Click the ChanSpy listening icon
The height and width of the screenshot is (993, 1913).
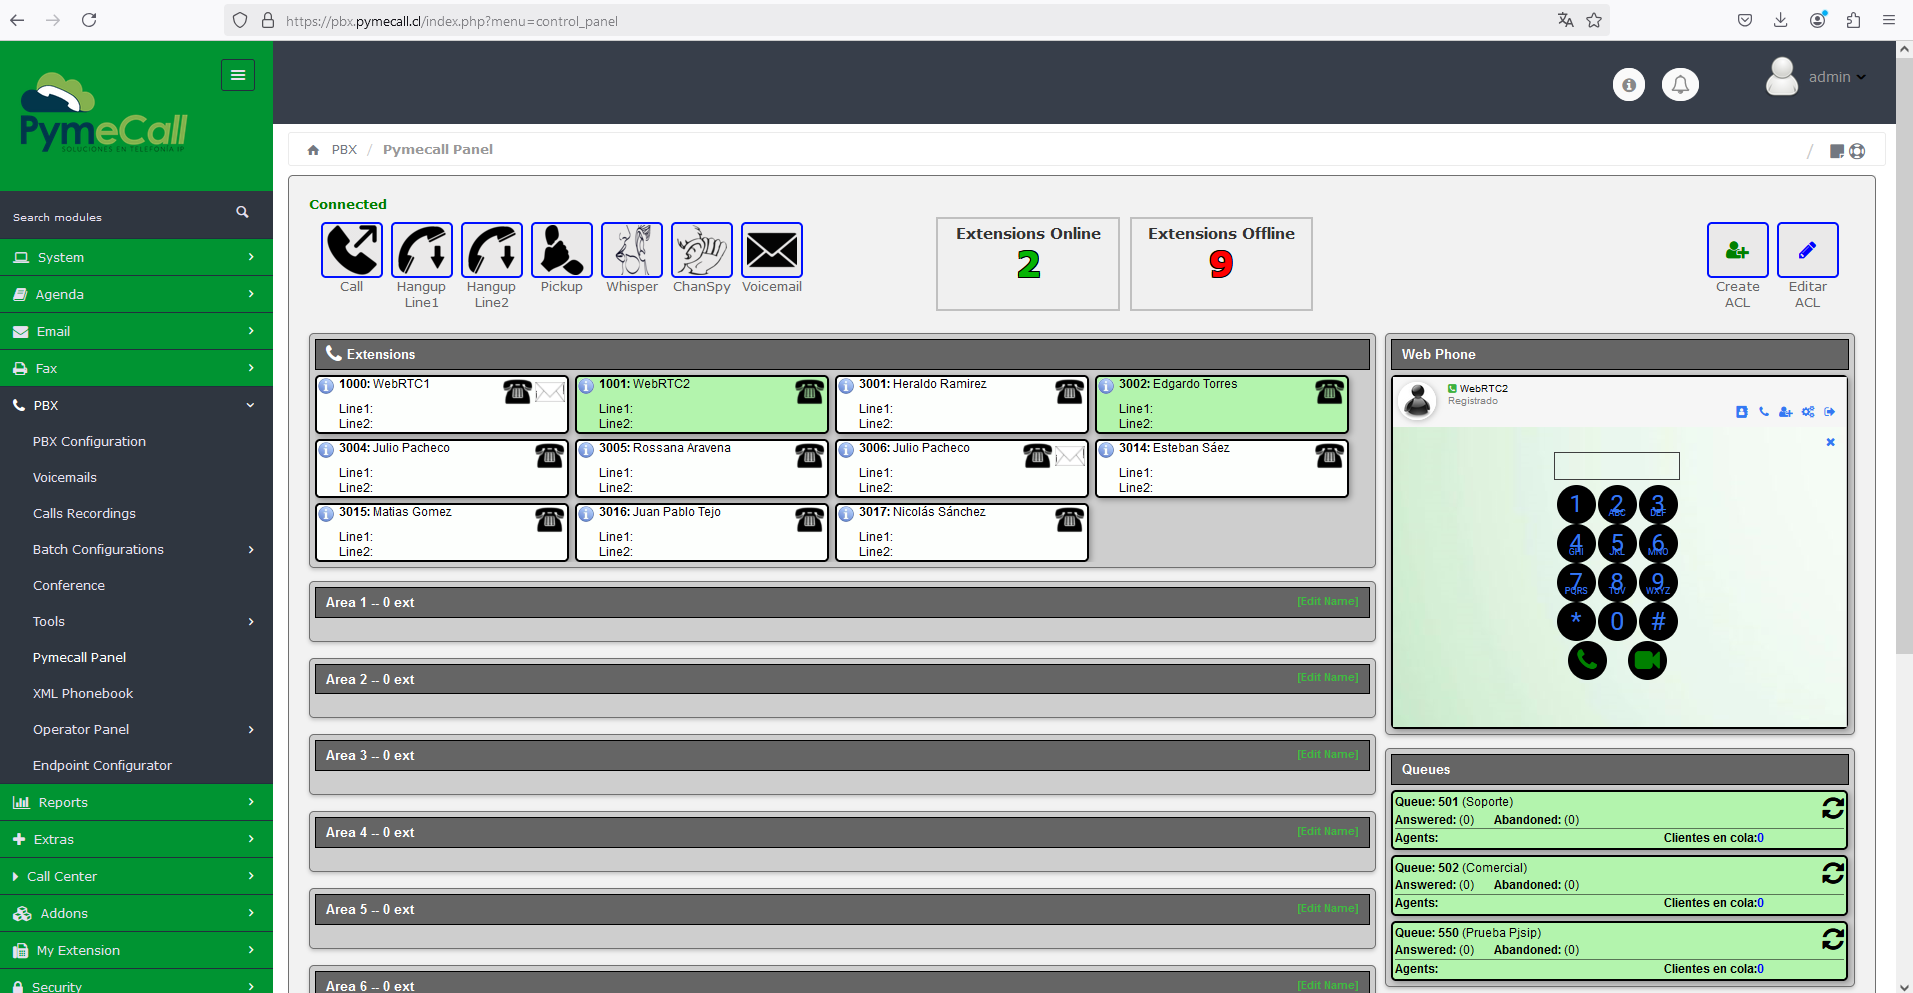[701, 250]
